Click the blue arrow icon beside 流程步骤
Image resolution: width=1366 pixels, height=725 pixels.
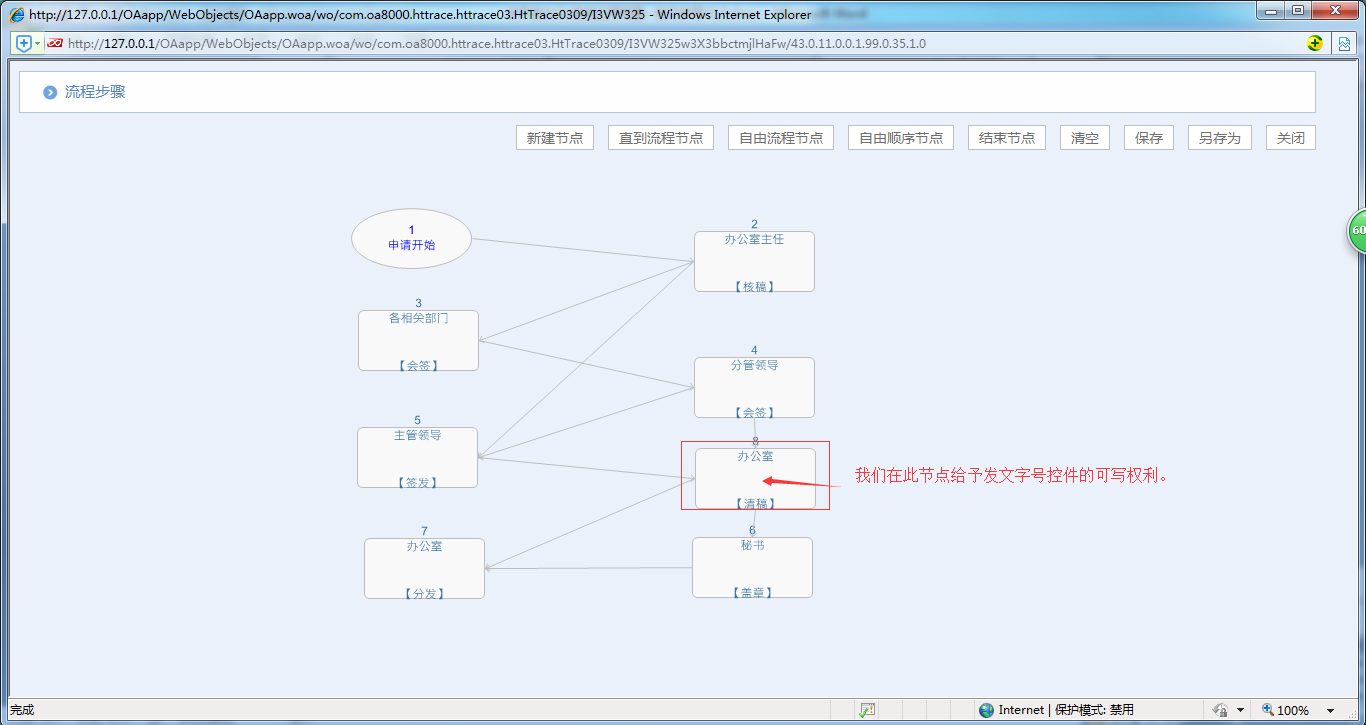pos(48,91)
